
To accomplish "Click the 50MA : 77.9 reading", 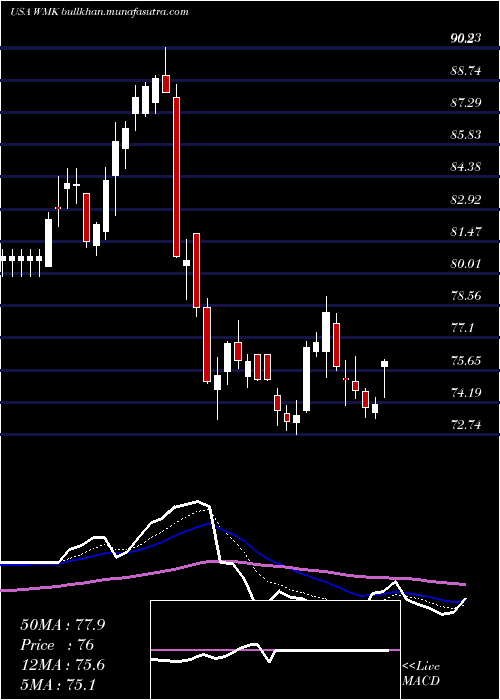I will [x=62, y=625].
